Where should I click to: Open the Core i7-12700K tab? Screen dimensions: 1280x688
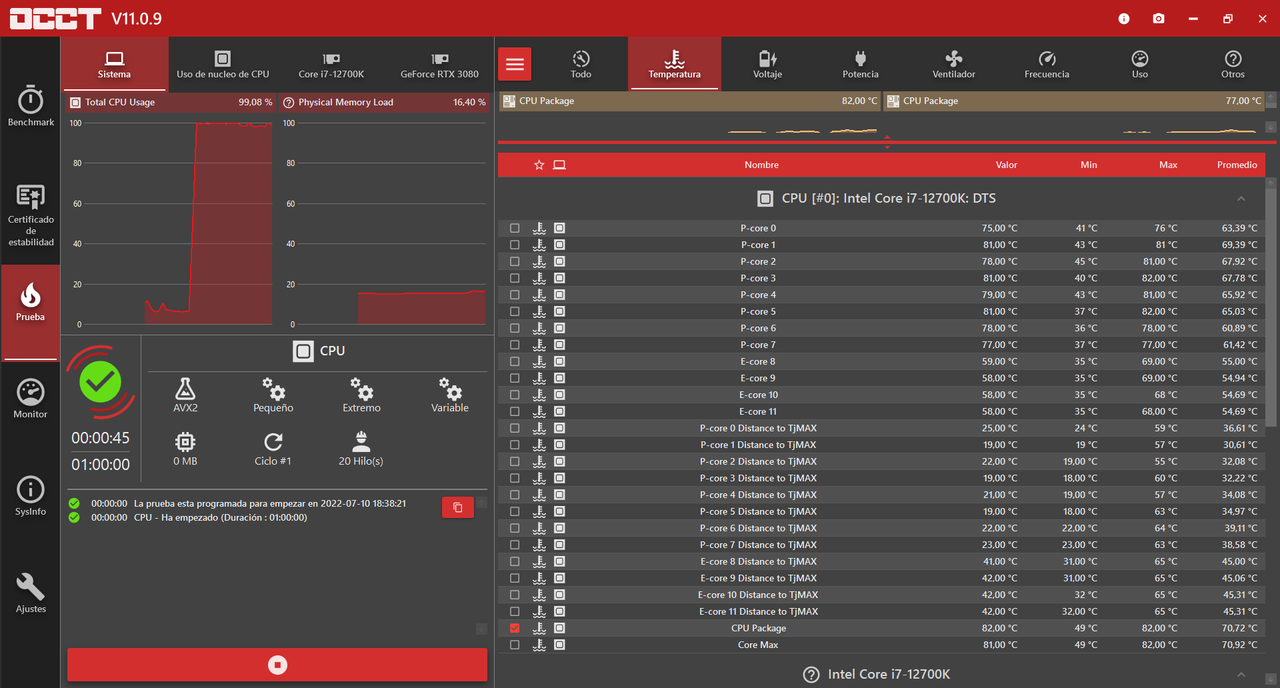pyautogui.click(x=331, y=64)
